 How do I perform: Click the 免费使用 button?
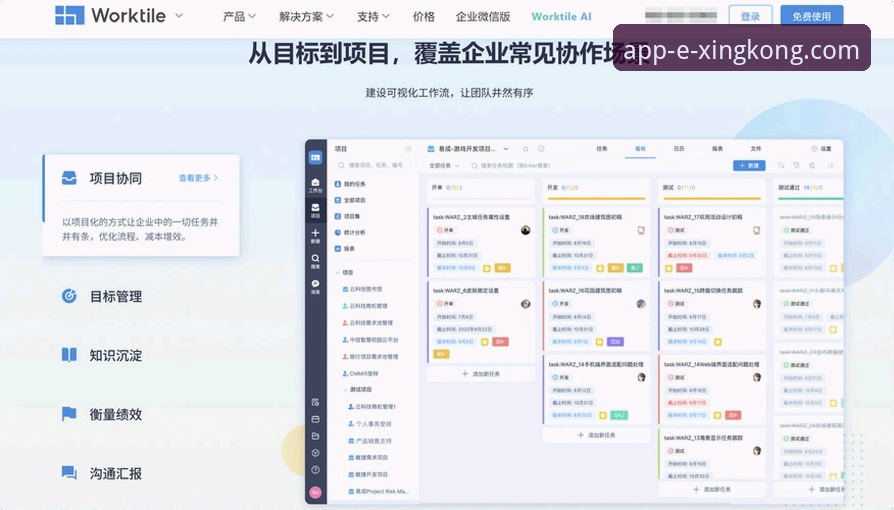point(811,17)
